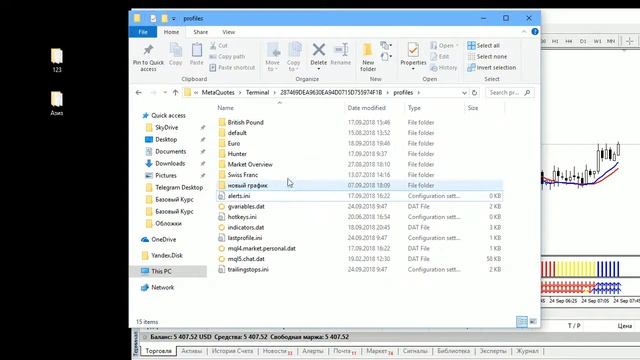This screenshot has height=360, width=640.
Task: Click the History command in ribbon
Action: pos(444,68)
